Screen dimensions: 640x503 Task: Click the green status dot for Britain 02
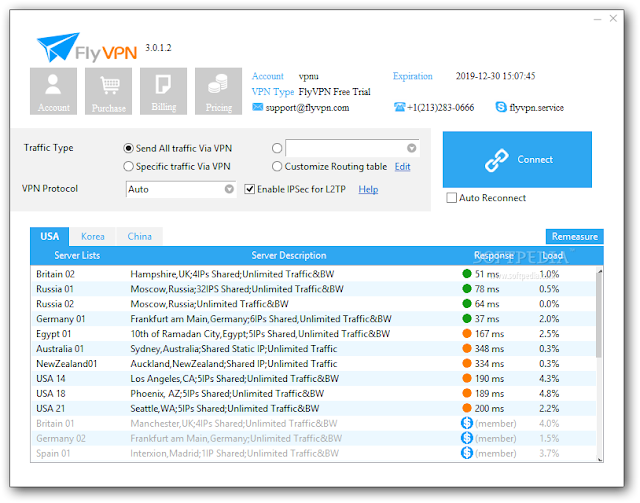tap(467, 274)
